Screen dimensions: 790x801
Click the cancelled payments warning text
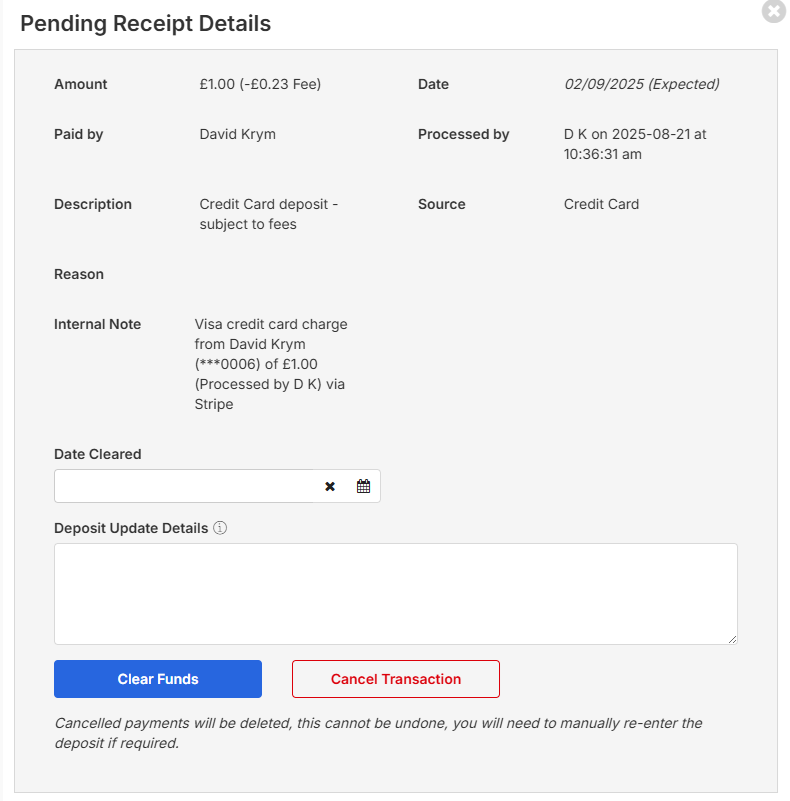click(x=379, y=733)
